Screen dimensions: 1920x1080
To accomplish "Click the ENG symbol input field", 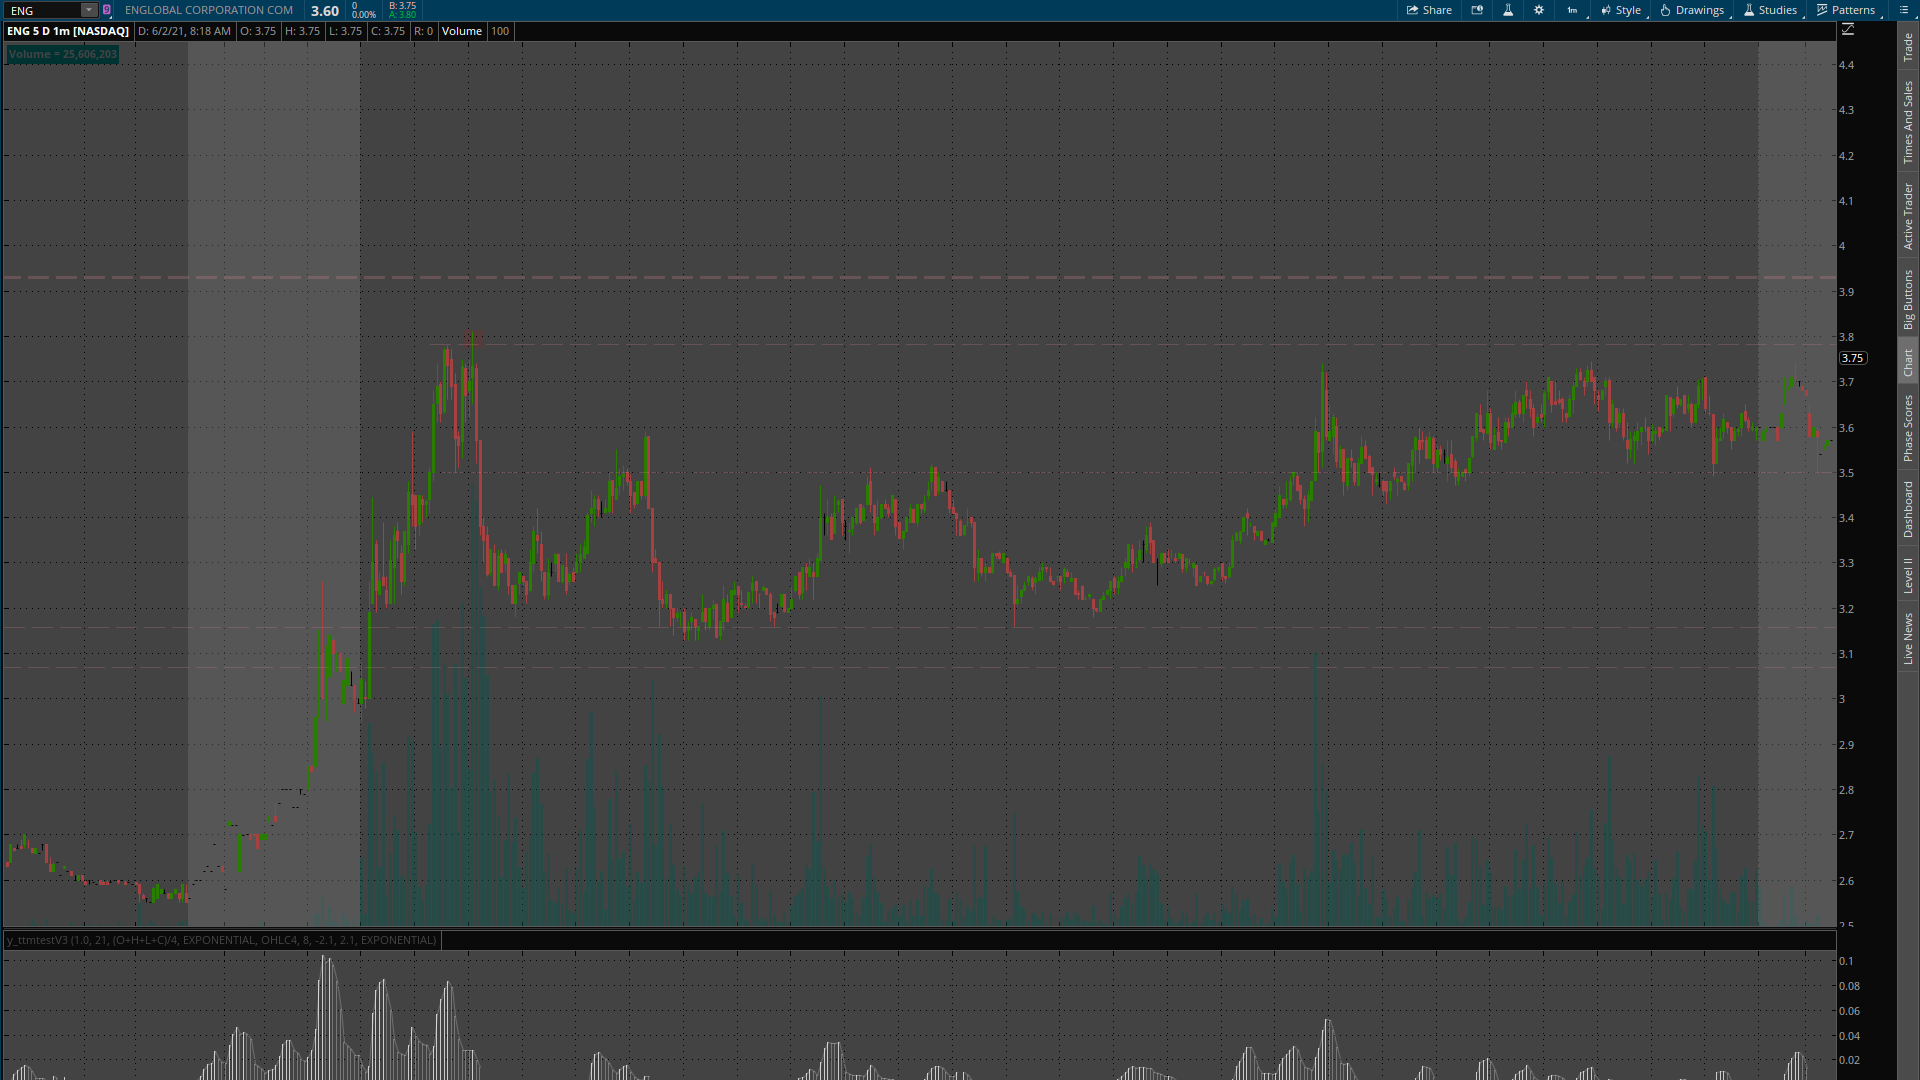I will click(42, 10).
